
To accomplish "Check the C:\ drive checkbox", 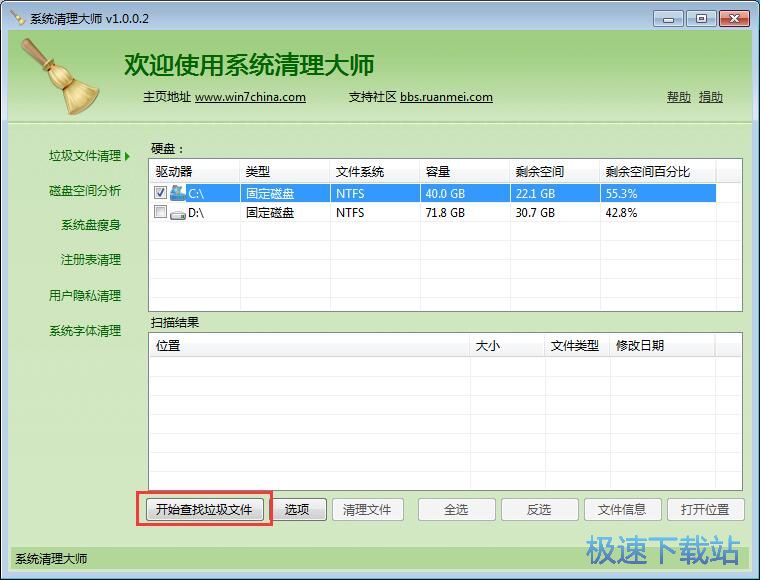I will 160,193.
